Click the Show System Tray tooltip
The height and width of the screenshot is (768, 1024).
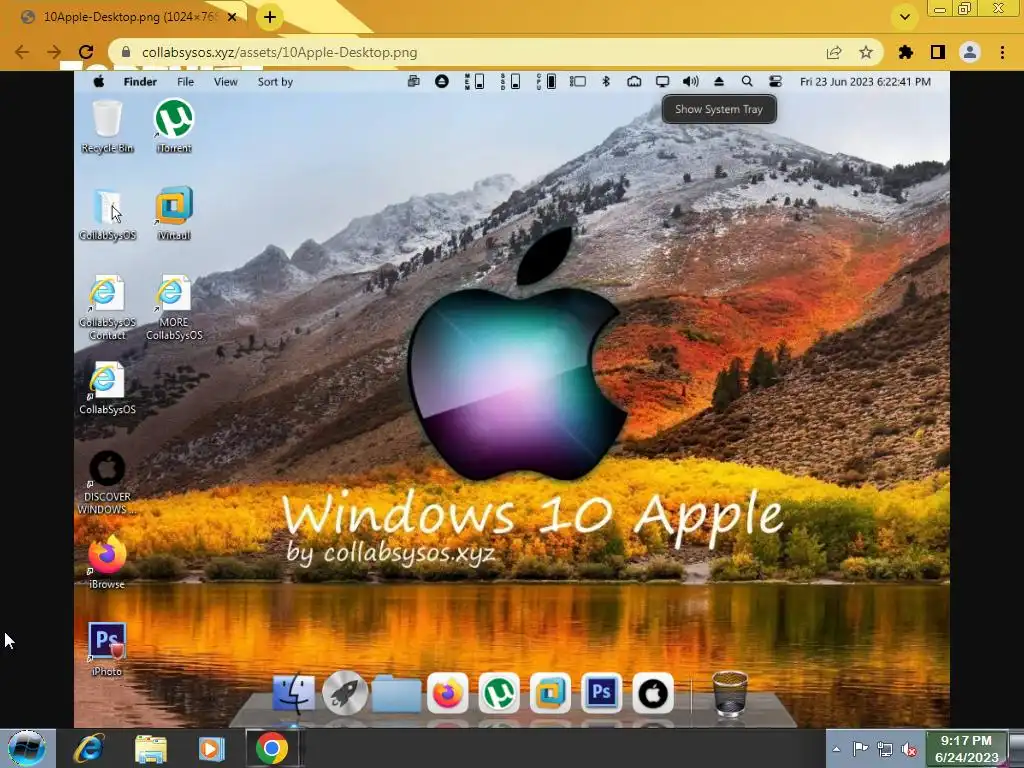pos(719,109)
